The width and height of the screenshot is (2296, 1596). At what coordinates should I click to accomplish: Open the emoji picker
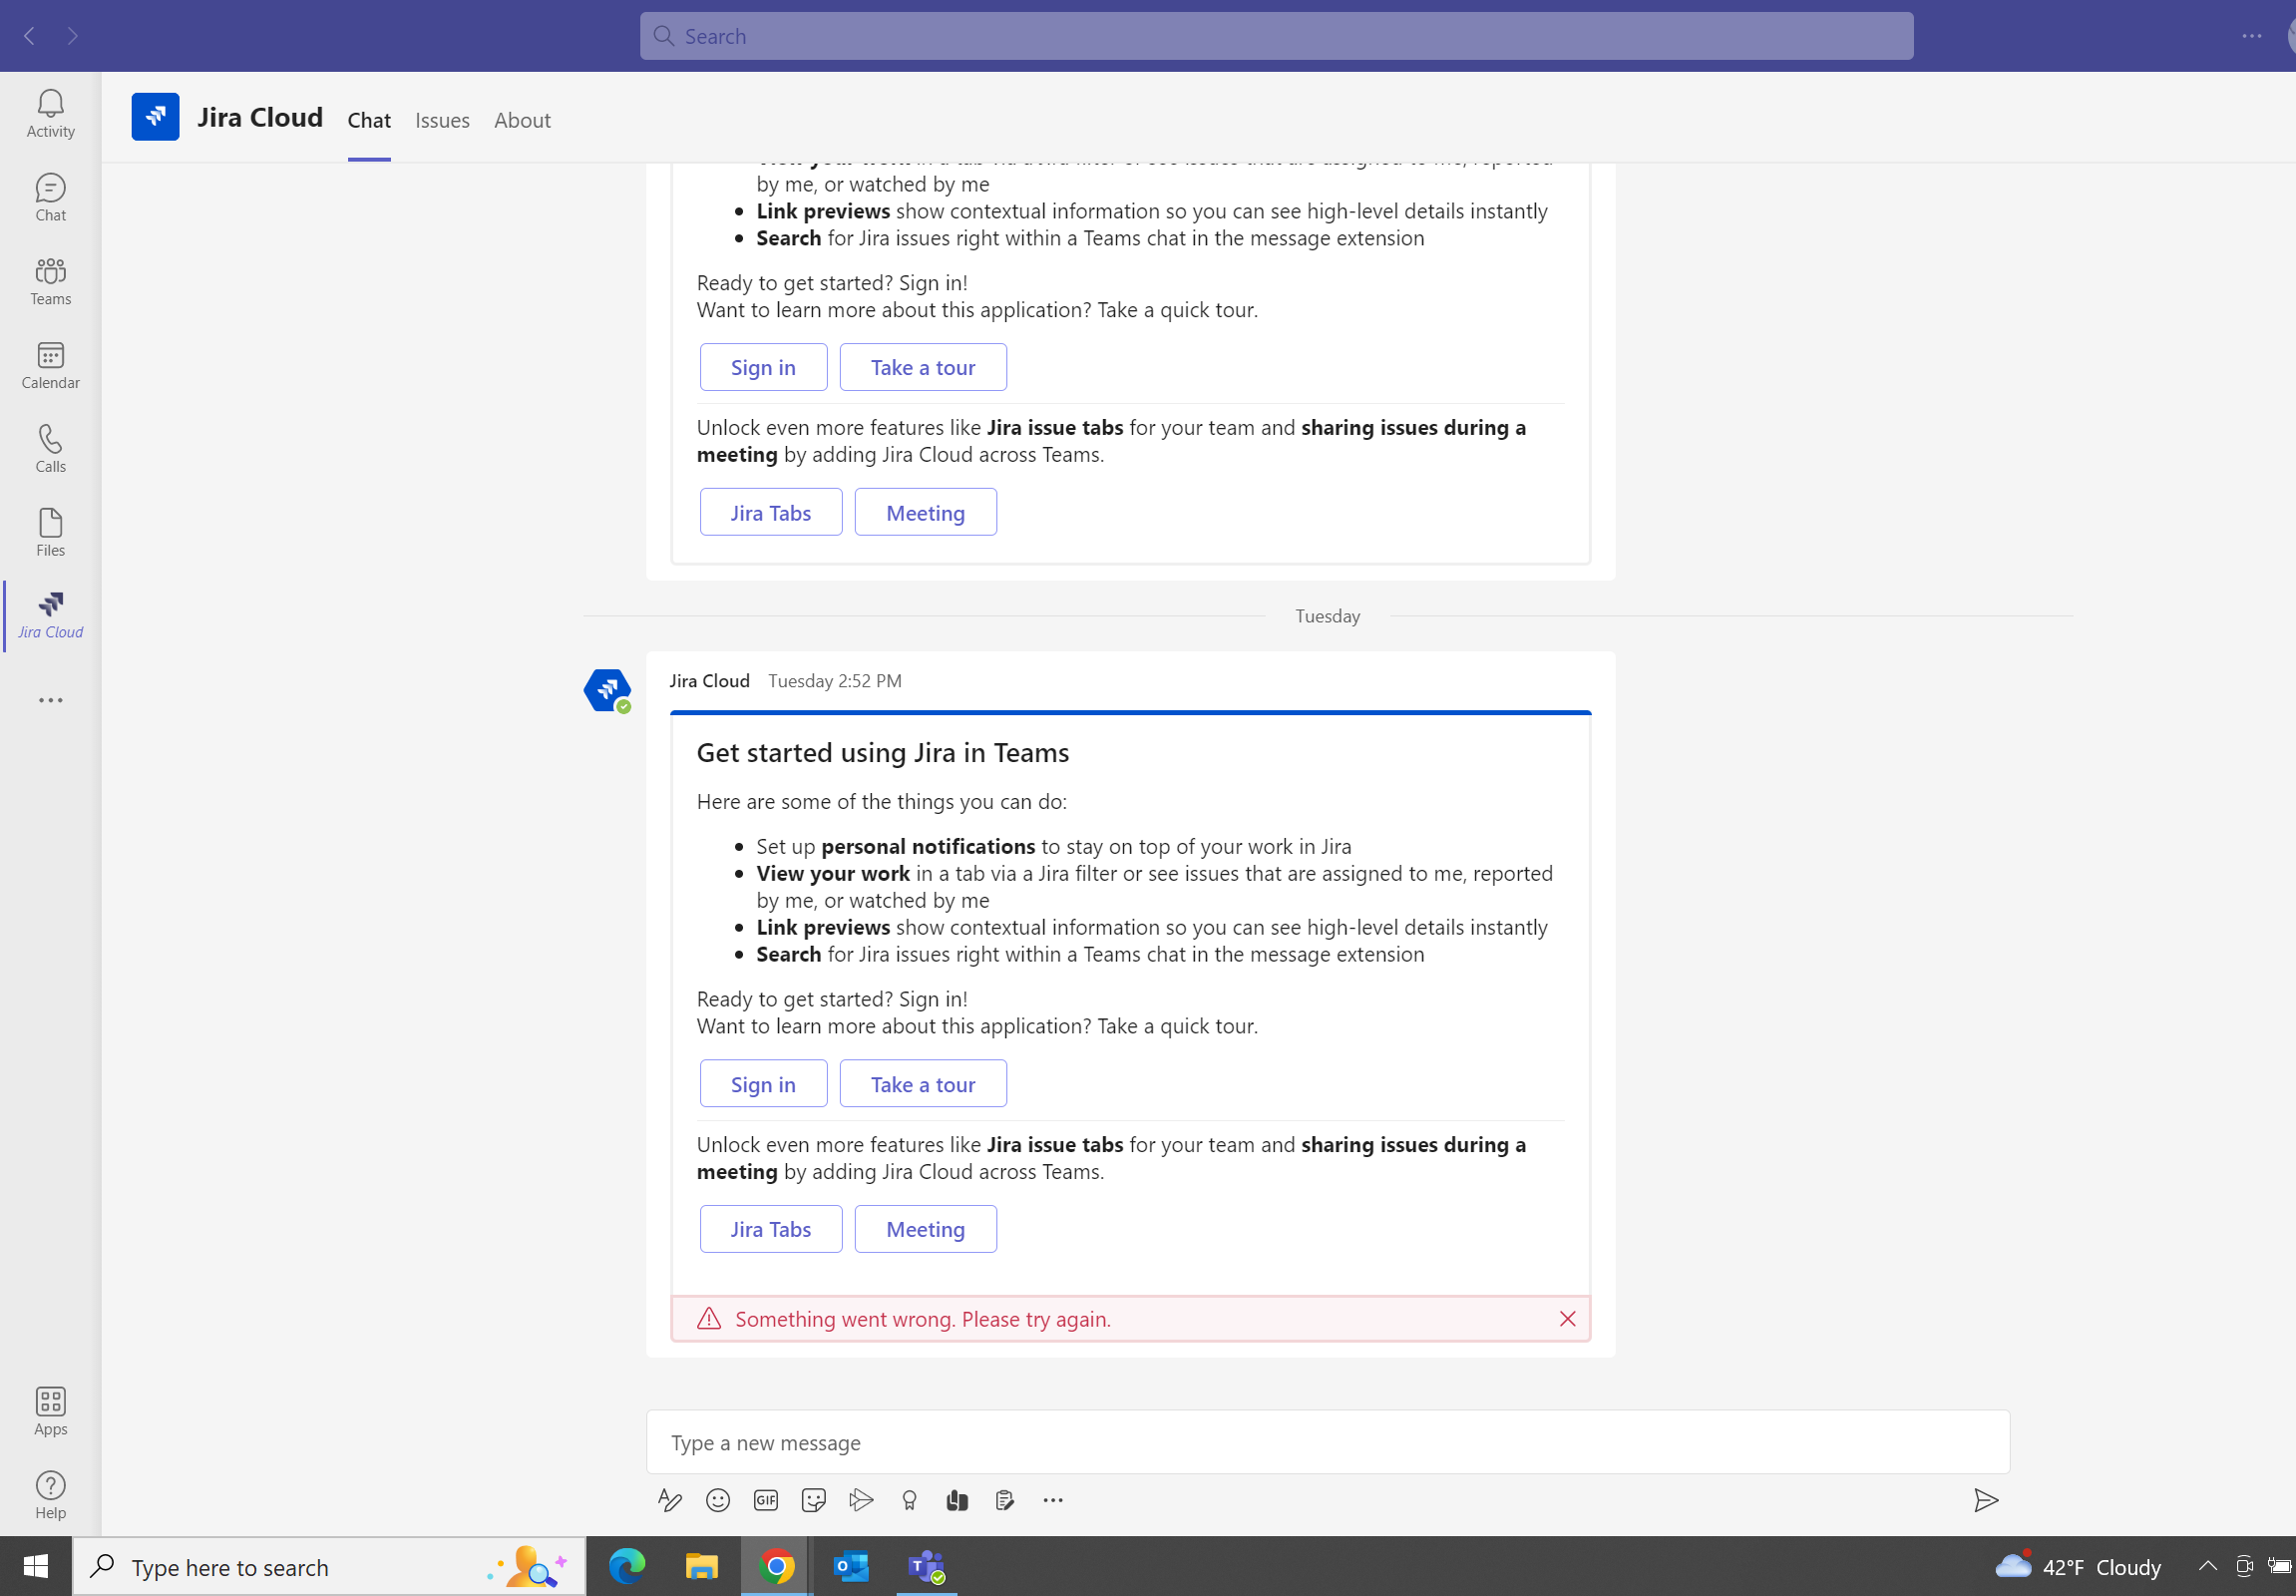tap(718, 1500)
